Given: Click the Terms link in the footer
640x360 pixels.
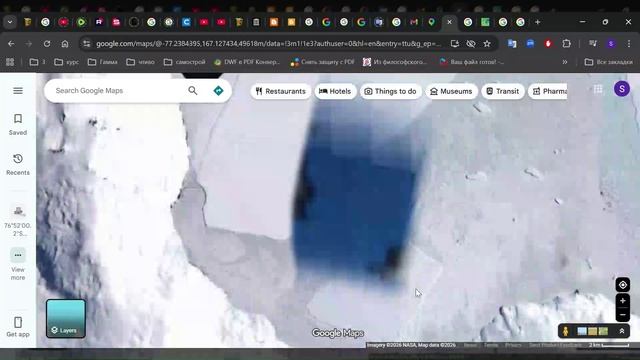Looking at the screenshot, I should 491,345.
